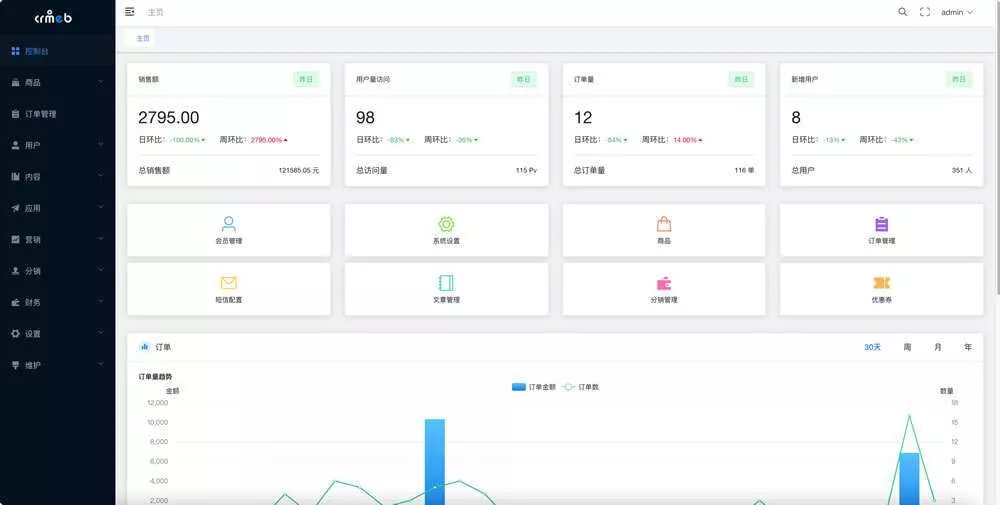Show order chart for 30天
Screen dimensions: 1000x505
point(872,347)
